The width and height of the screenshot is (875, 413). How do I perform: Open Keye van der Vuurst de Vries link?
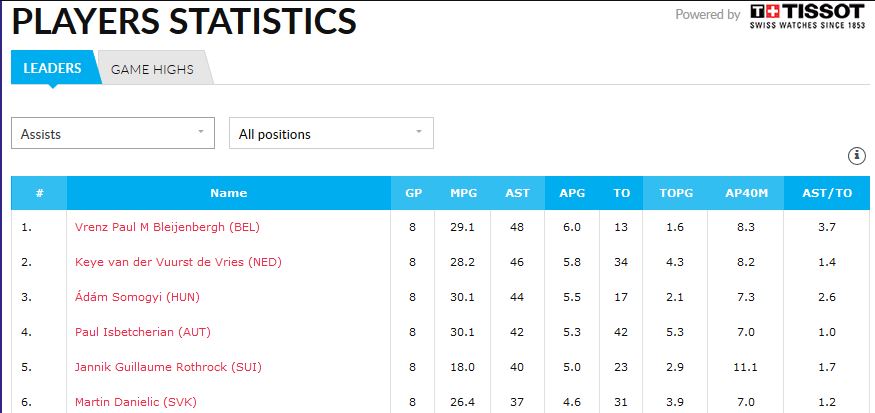click(x=178, y=262)
